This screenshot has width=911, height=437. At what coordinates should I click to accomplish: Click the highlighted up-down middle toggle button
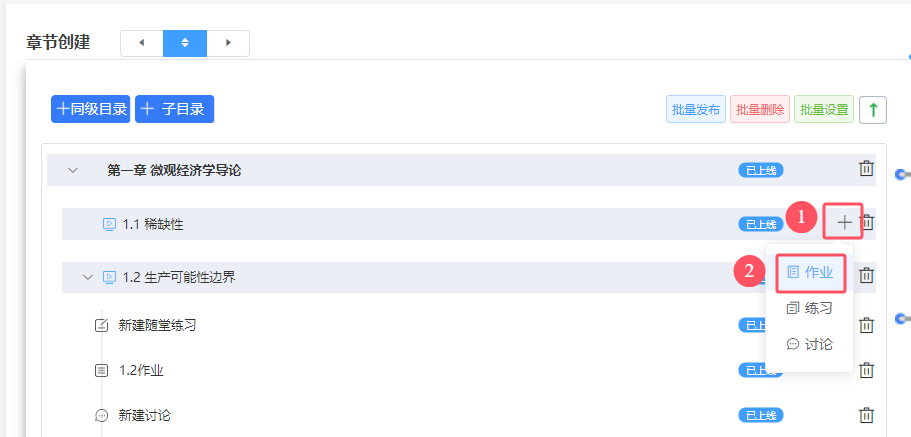(x=185, y=43)
